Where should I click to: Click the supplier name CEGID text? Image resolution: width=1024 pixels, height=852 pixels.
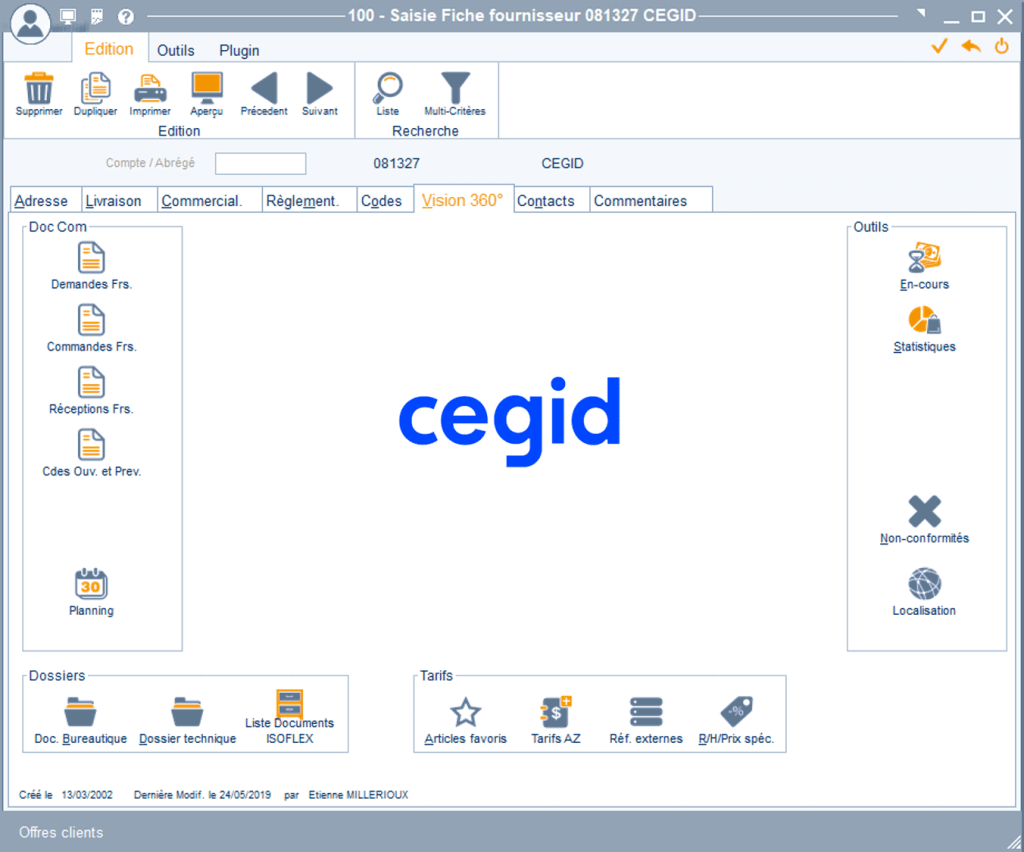562,163
